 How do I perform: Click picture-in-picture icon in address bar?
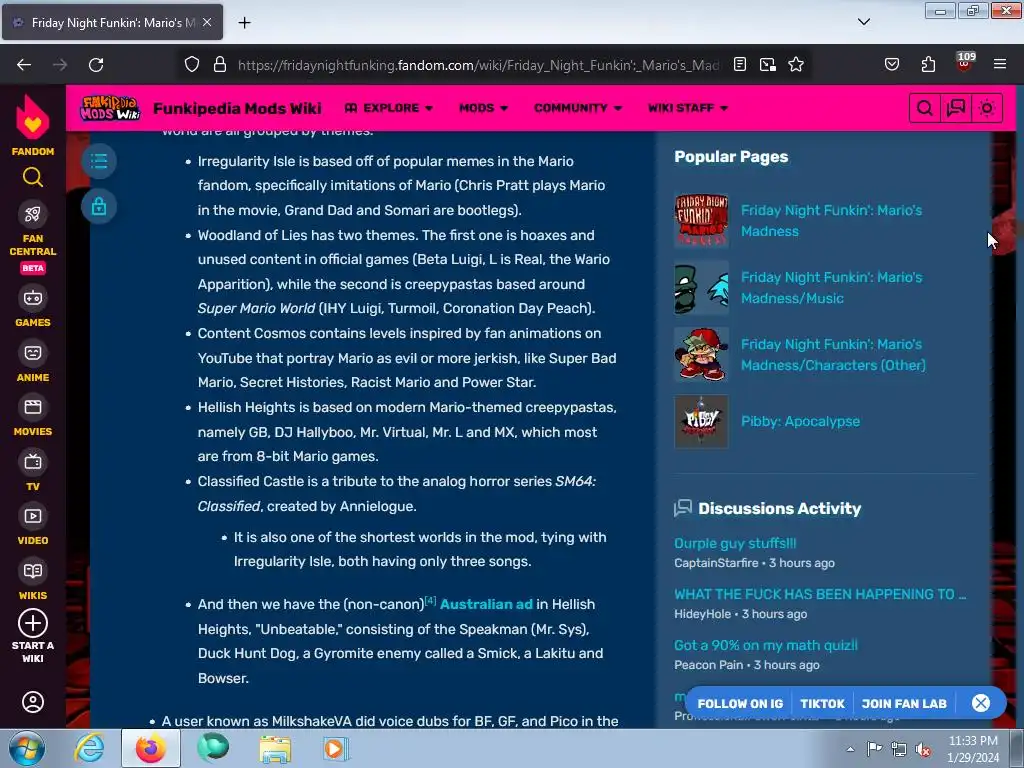pyautogui.click(x=768, y=65)
